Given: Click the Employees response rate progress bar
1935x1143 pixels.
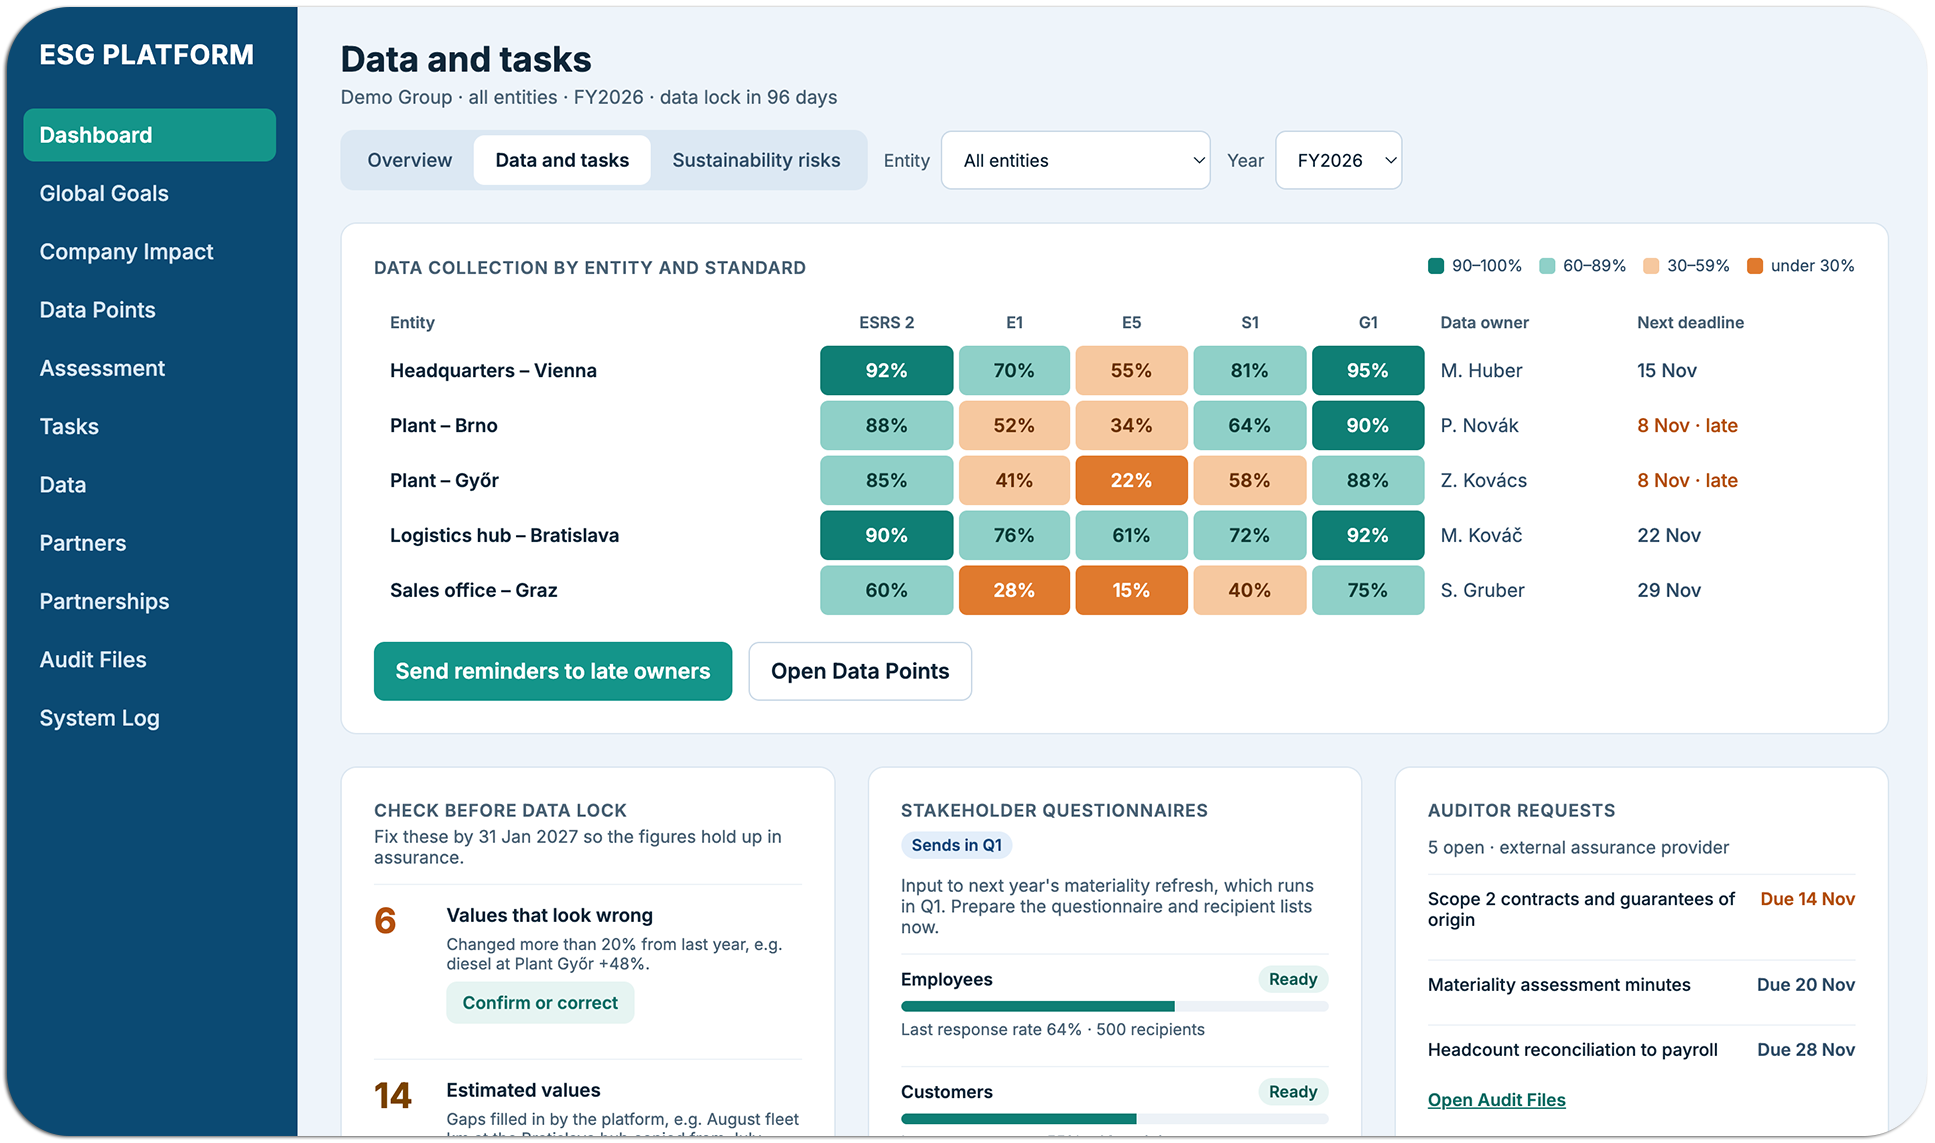Looking at the screenshot, I should pos(1114,1006).
